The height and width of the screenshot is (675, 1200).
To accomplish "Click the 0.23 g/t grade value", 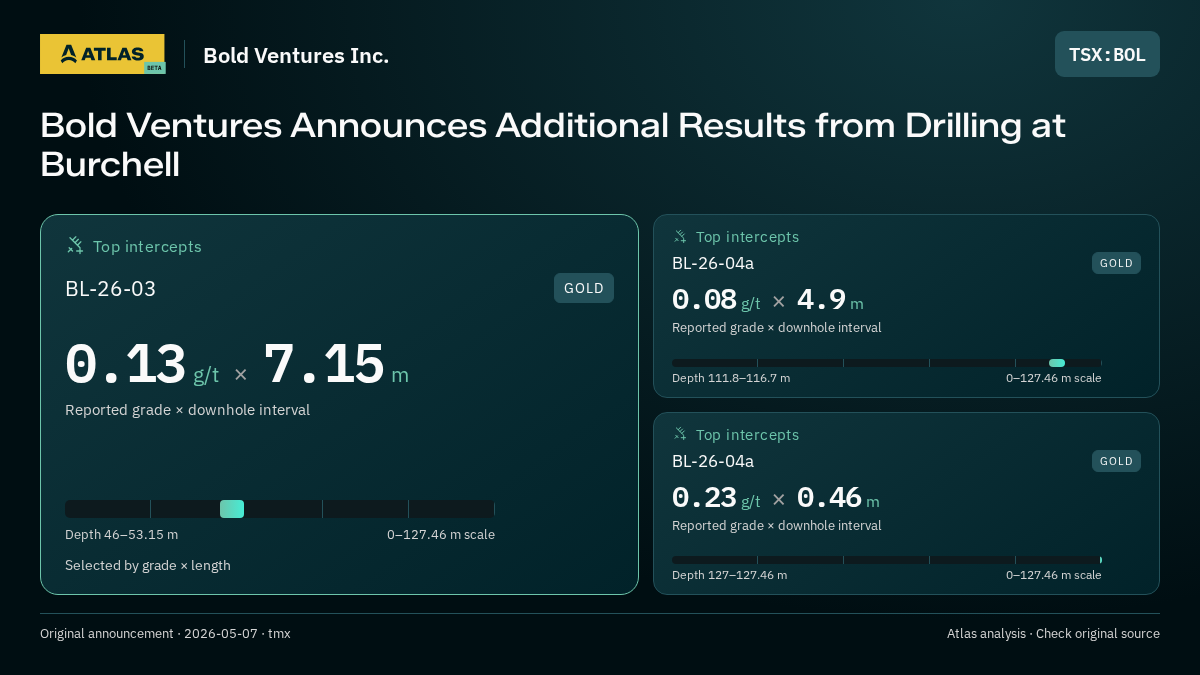I will tap(716, 498).
